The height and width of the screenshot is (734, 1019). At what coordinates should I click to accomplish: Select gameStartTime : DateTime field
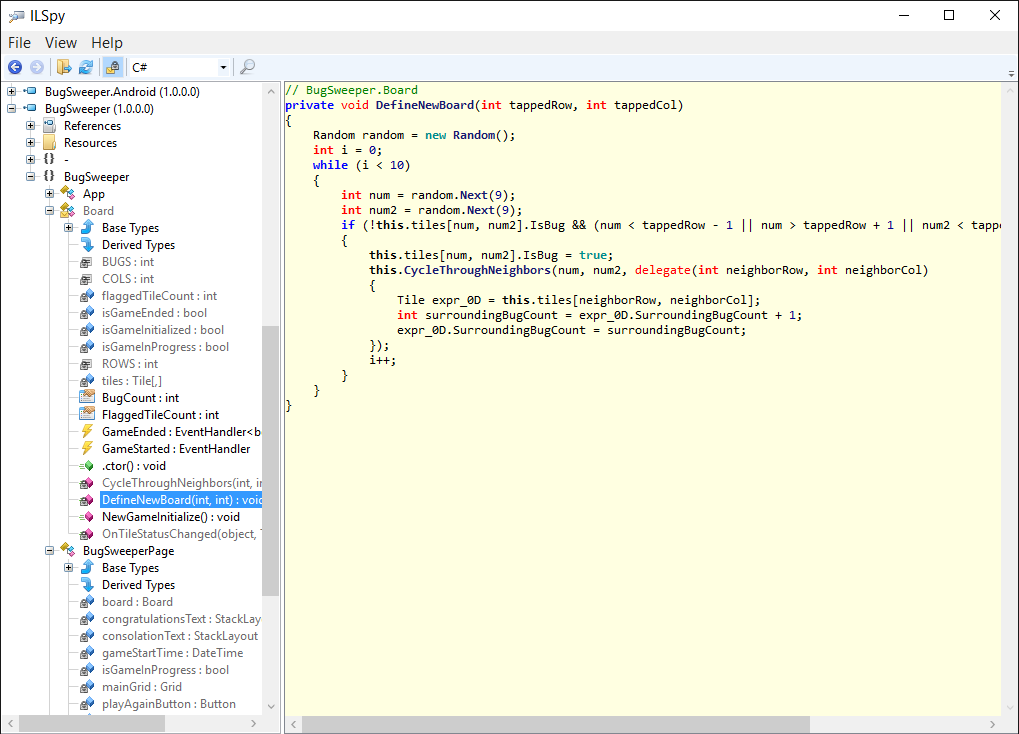coord(172,653)
